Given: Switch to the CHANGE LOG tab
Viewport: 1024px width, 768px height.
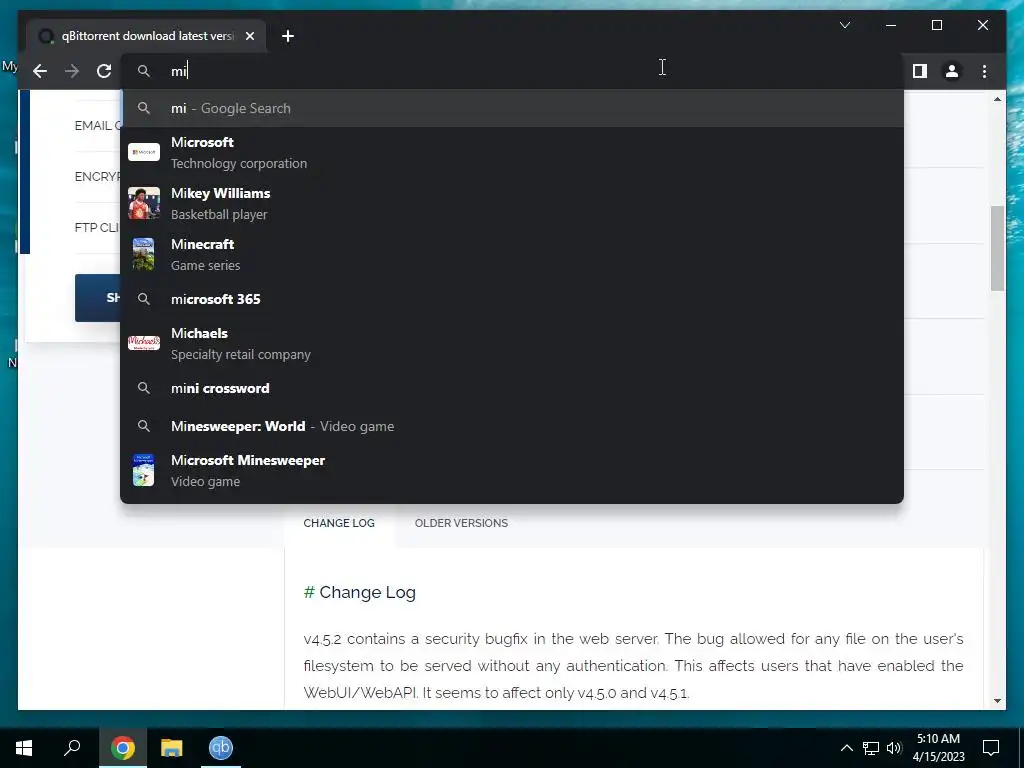Looking at the screenshot, I should (x=339, y=523).
